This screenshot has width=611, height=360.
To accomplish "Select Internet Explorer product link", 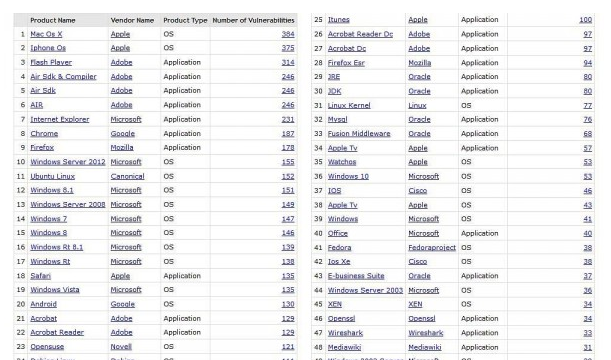I will tap(60, 120).
